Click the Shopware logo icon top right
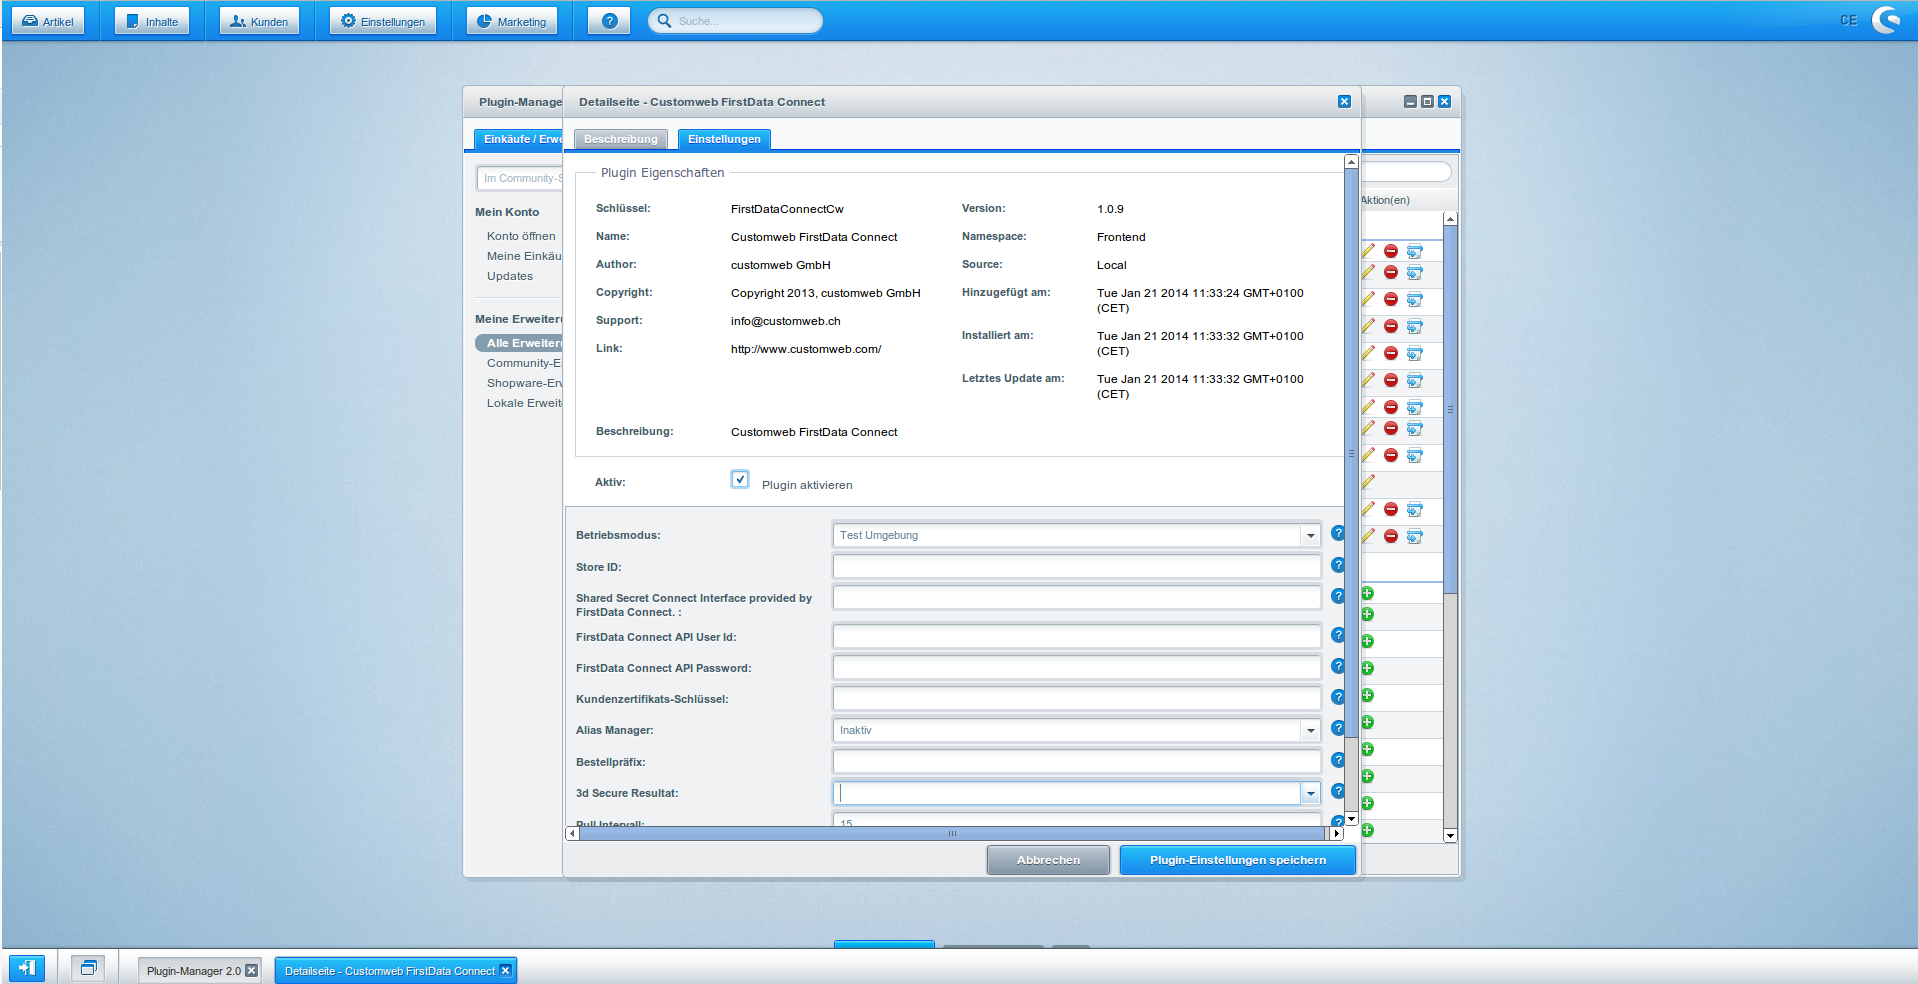The image size is (1918, 984). (1886, 20)
